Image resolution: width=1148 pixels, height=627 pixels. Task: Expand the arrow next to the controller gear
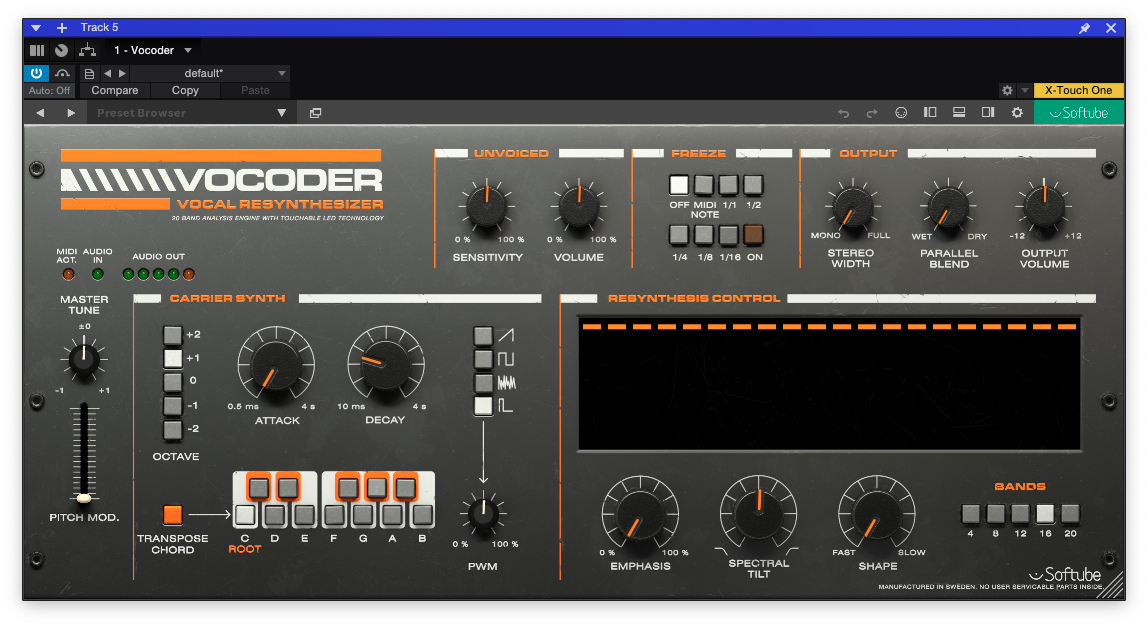[1024, 90]
